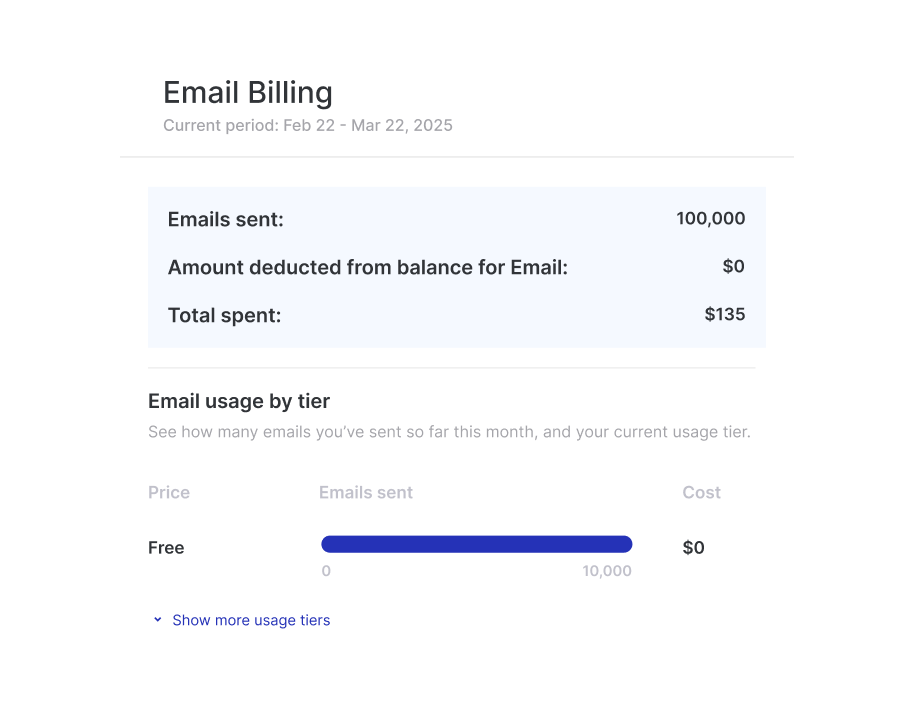Open the Show more usage tiers link
The width and height of the screenshot is (914, 708).
pyautogui.click(x=251, y=620)
